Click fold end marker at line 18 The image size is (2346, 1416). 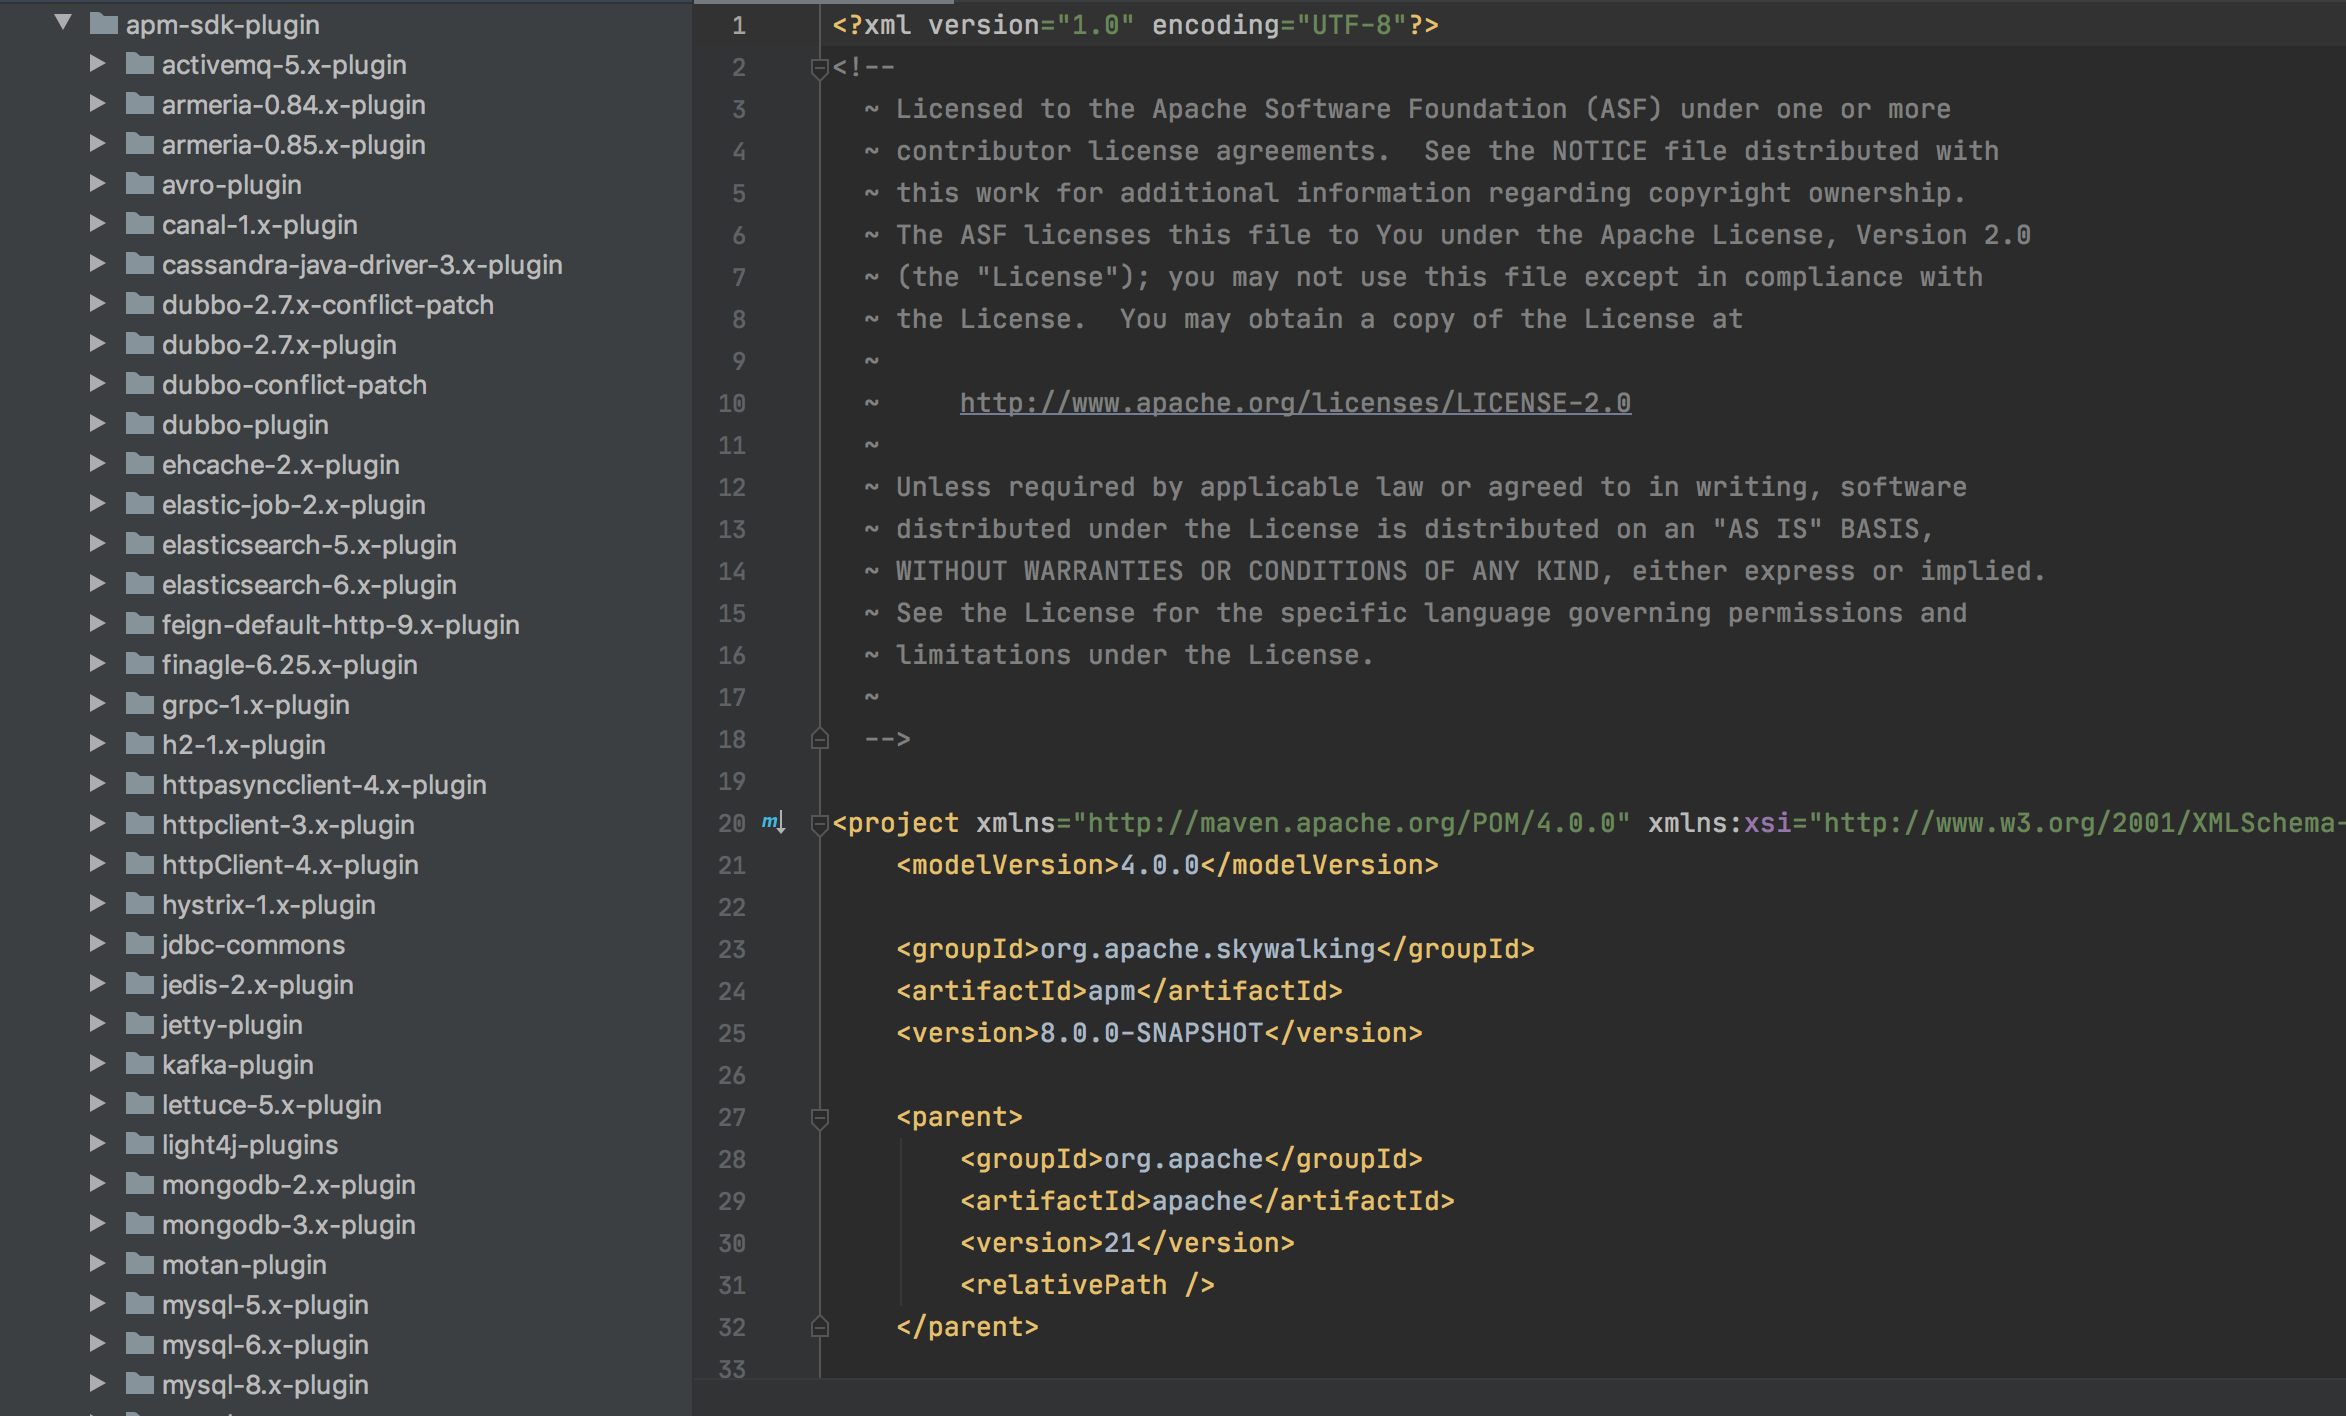[x=819, y=739]
